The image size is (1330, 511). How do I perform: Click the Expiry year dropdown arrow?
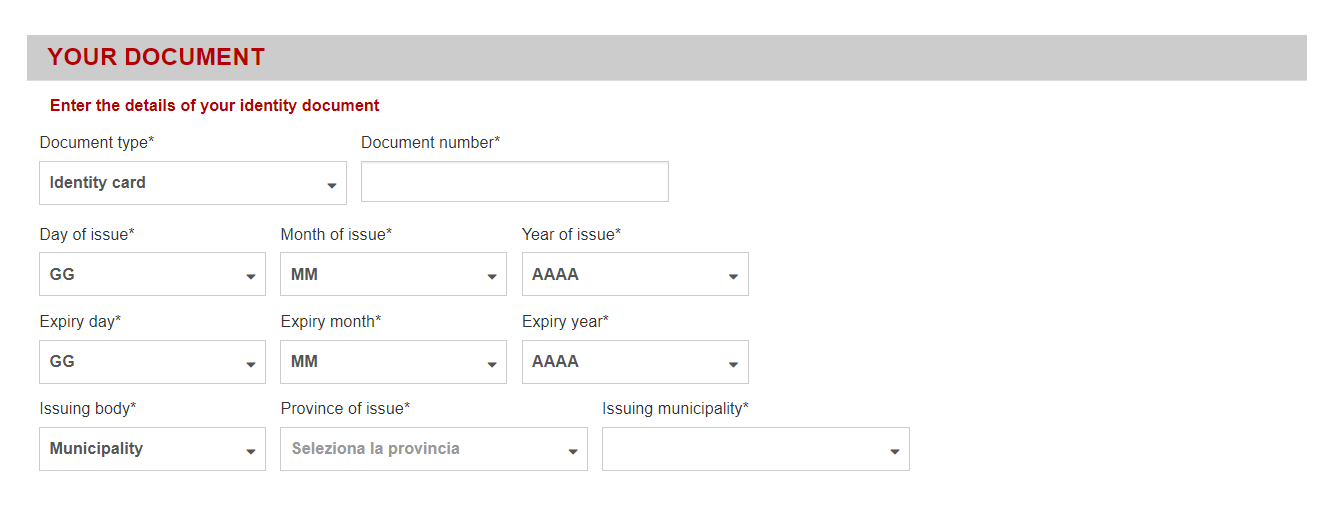[x=733, y=364]
